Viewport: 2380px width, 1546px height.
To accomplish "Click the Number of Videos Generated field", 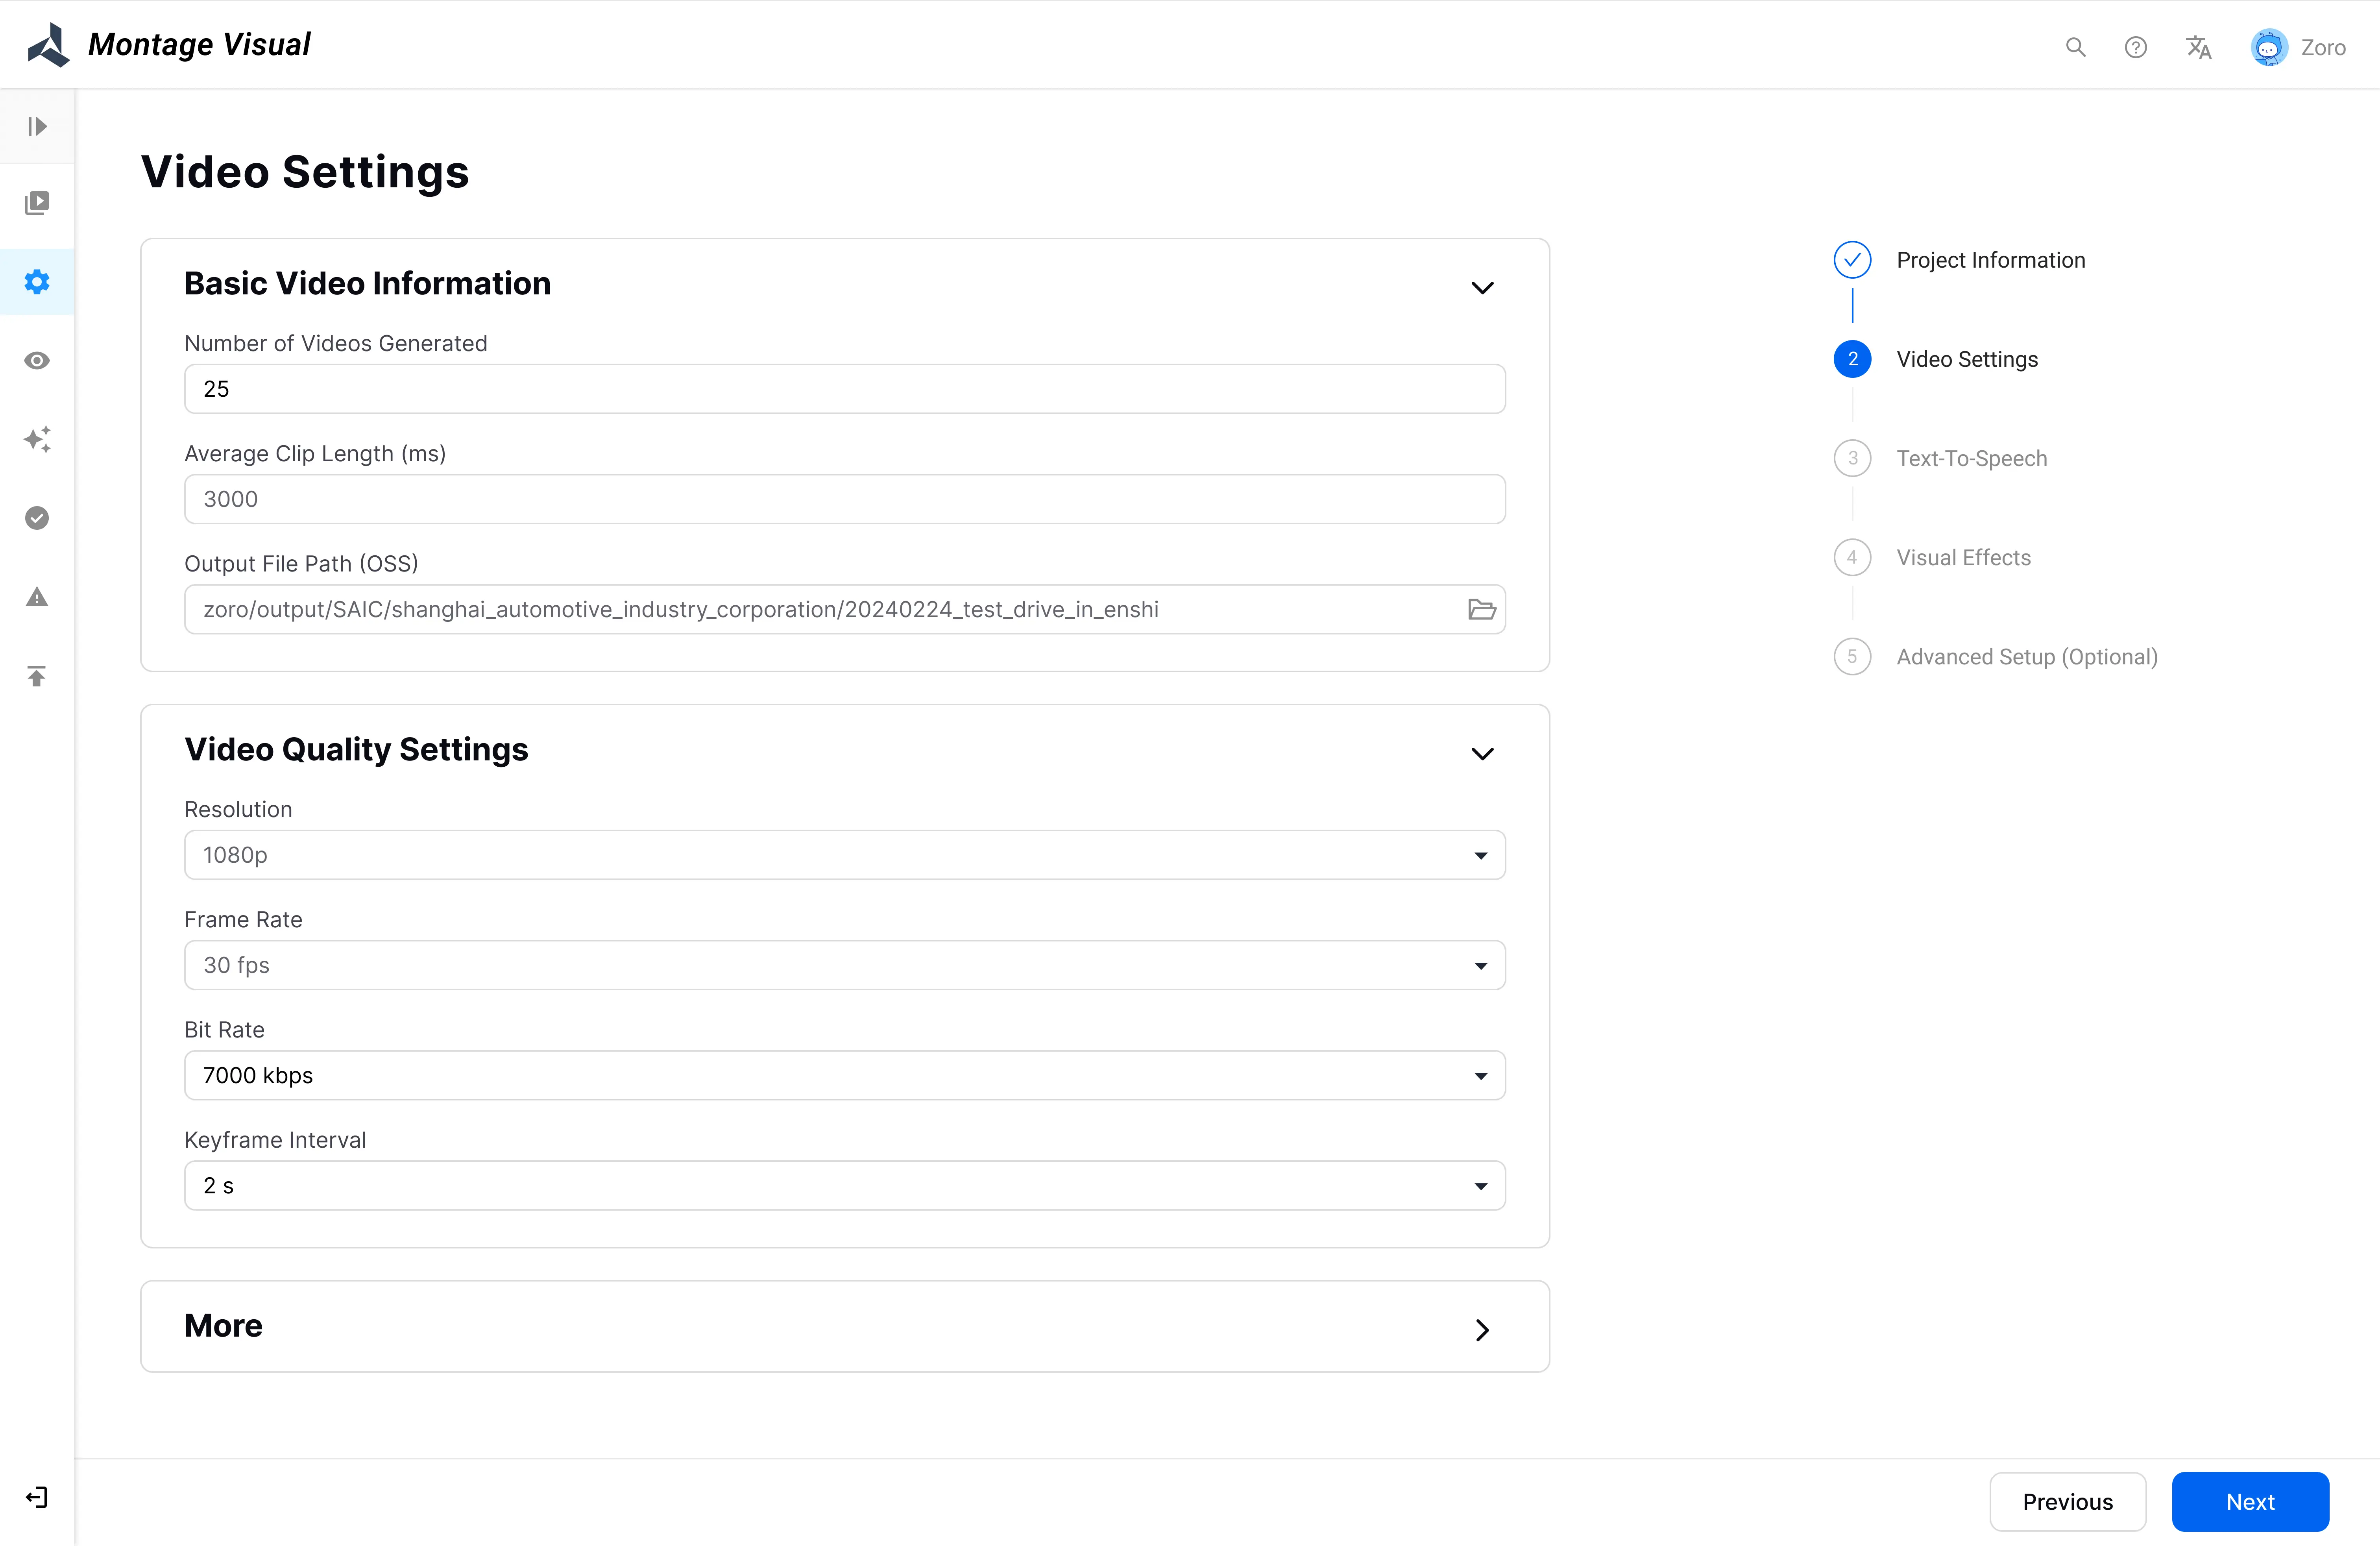I will [x=844, y=389].
